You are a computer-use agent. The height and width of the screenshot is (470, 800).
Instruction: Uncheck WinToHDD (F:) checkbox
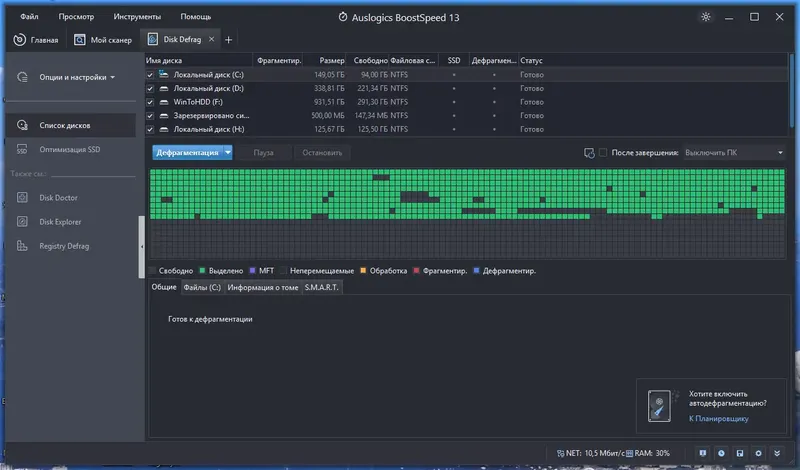(x=150, y=102)
